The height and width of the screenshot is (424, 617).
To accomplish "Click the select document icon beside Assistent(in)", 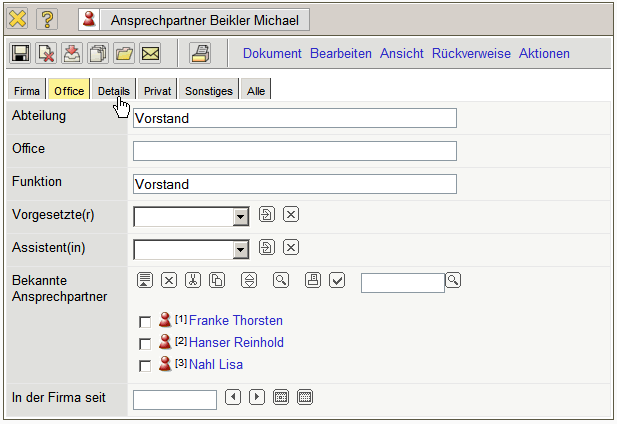I will pyautogui.click(x=266, y=248).
